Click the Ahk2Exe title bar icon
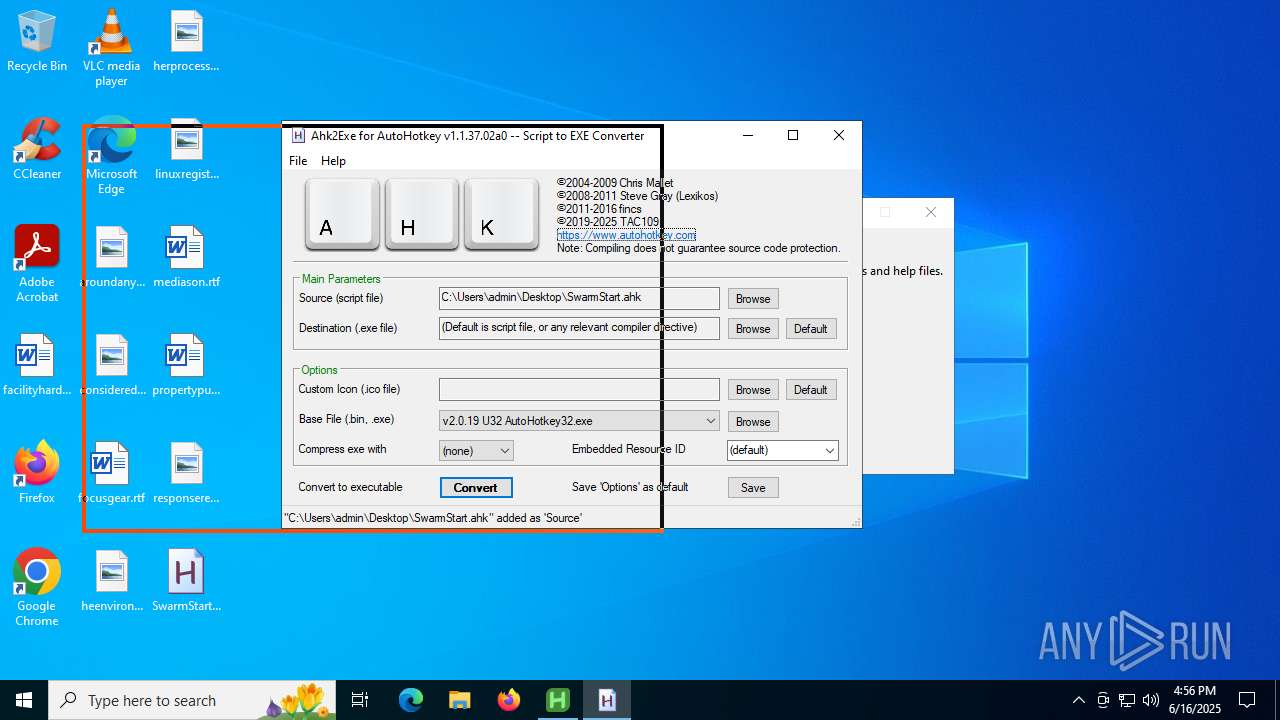This screenshot has width=1280, height=720. (x=298, y=136)
